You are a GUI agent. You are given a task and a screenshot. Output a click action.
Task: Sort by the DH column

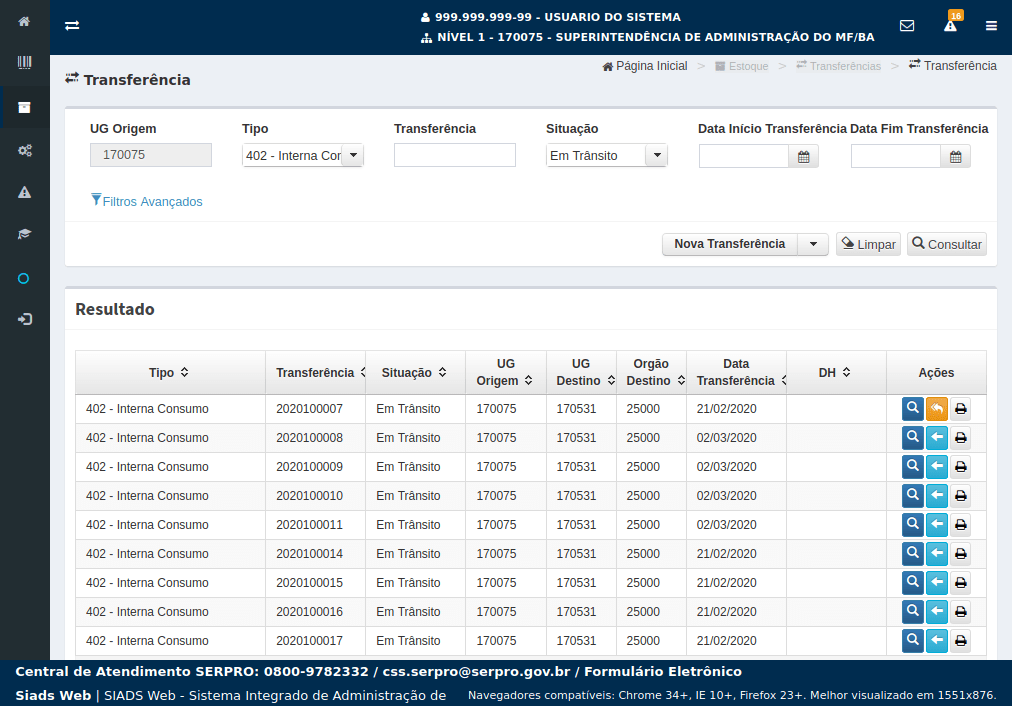click(835, 372)
